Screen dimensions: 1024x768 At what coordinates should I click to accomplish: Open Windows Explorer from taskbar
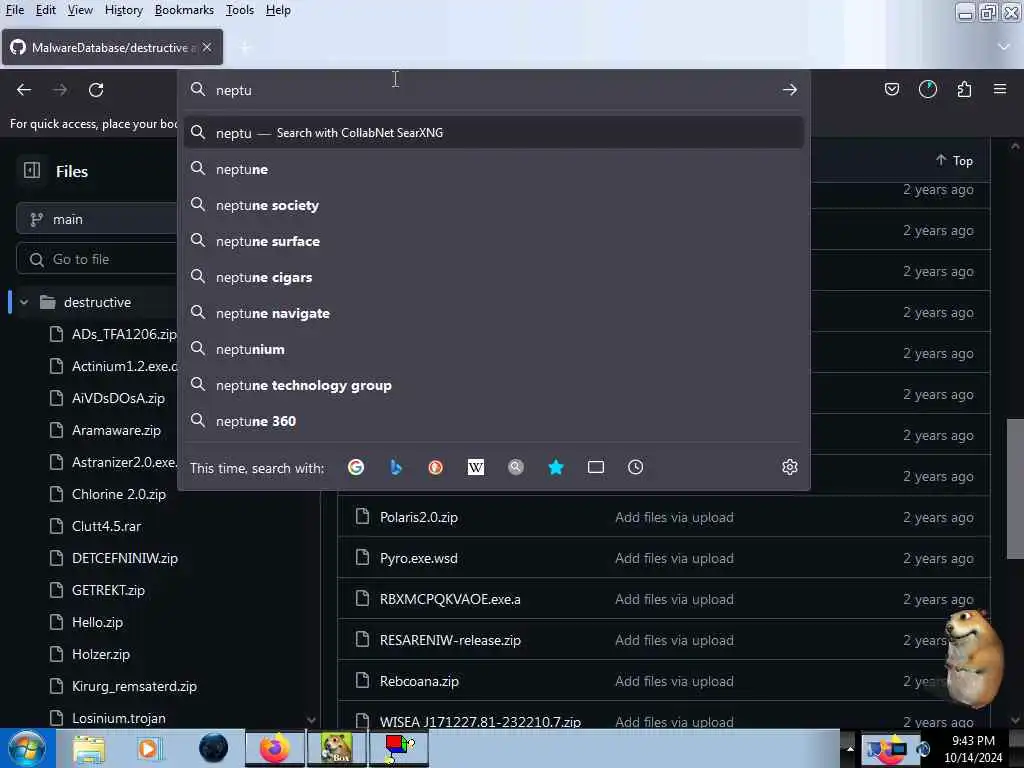[x=89, y=748]
